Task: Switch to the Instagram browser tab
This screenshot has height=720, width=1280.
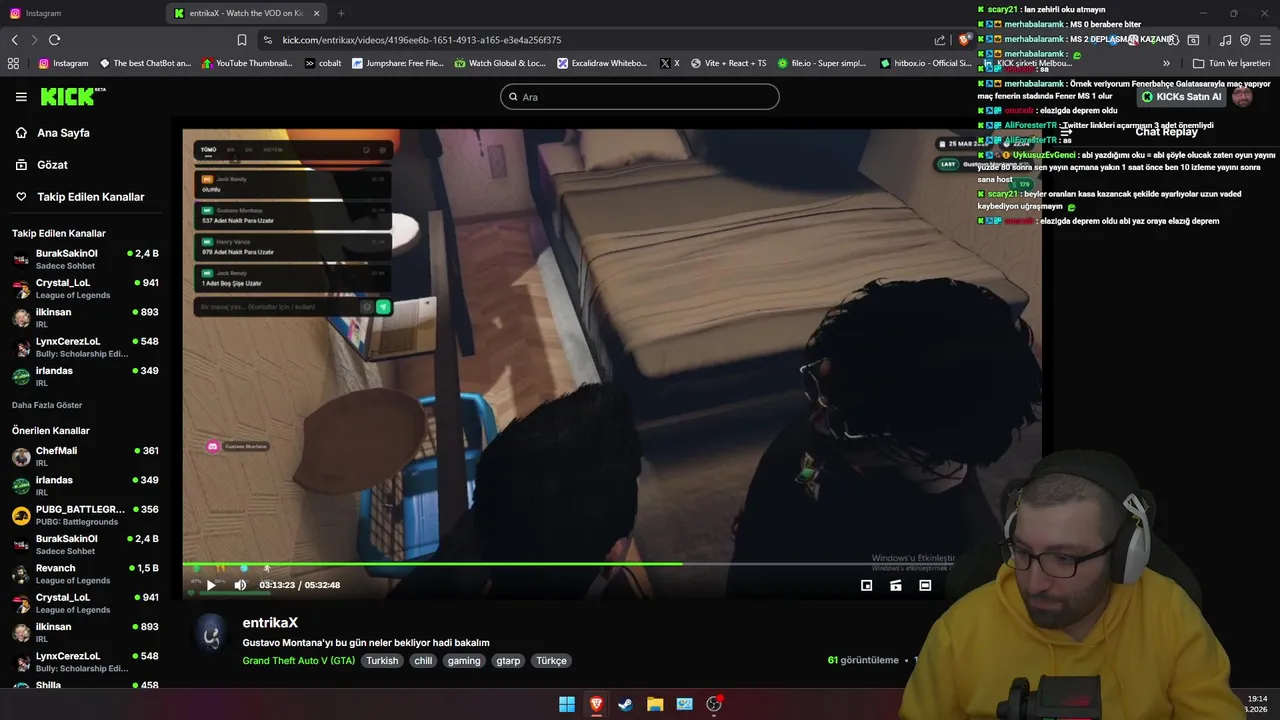Action: 80,13
